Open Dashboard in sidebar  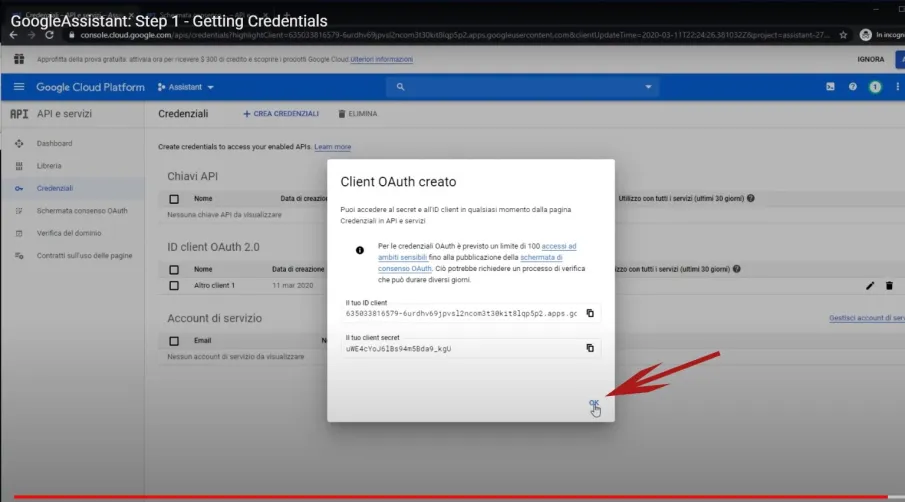coord(54,143)
